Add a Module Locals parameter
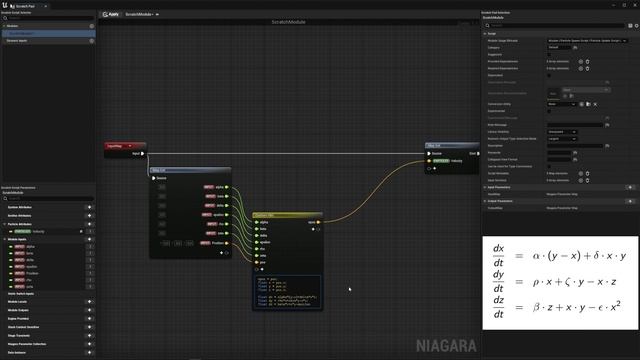The height and width of the screenshot is (360, 640). point(89,302)
